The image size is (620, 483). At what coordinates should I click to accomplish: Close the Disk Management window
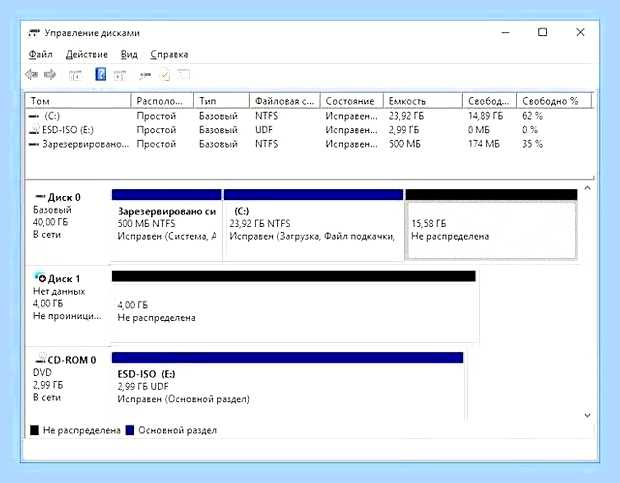tap(580, 32)
